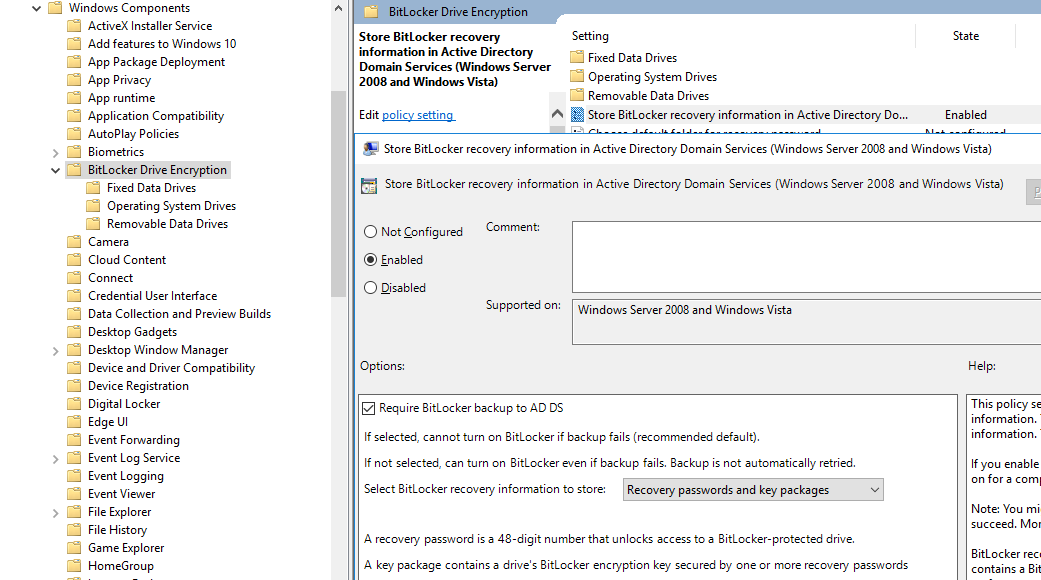Select the App runtime folder icon

click(74, 98)
